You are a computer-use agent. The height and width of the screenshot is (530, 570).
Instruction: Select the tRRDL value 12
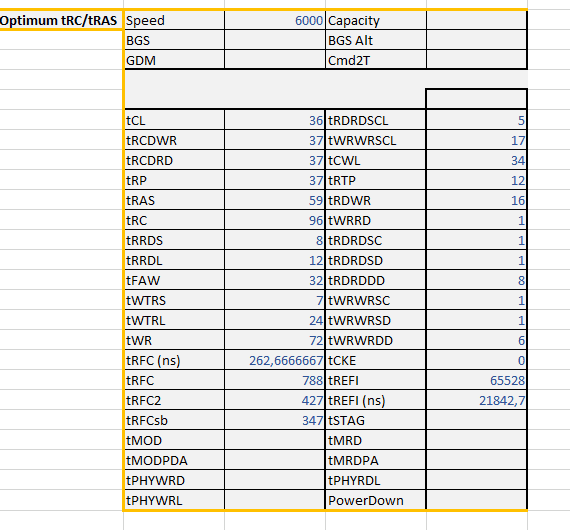[275, 260]
